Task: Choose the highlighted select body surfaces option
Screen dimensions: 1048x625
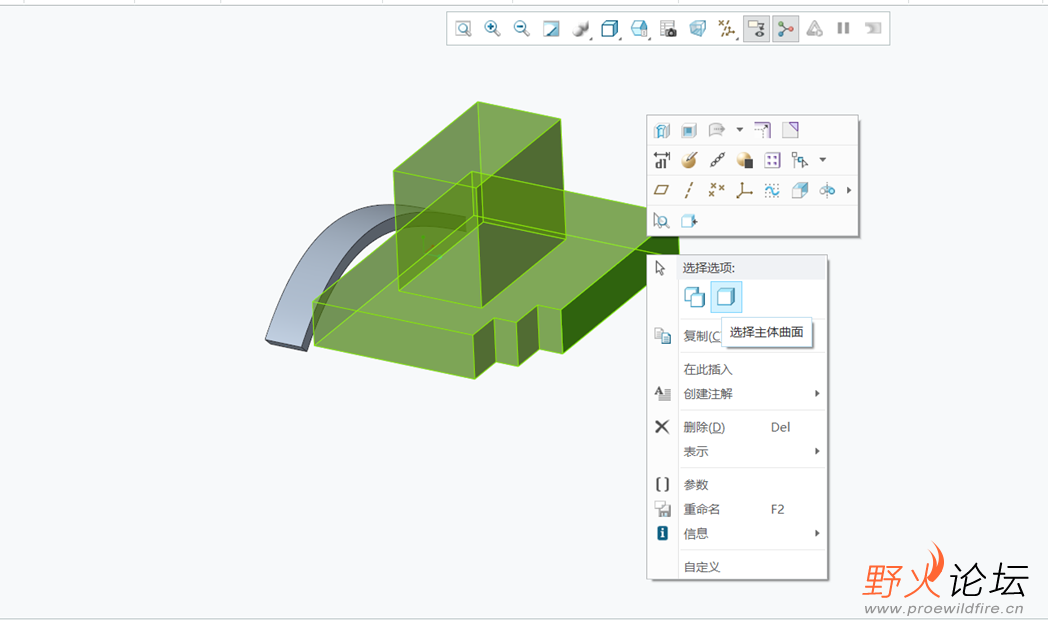Action: tap(726, 297)
